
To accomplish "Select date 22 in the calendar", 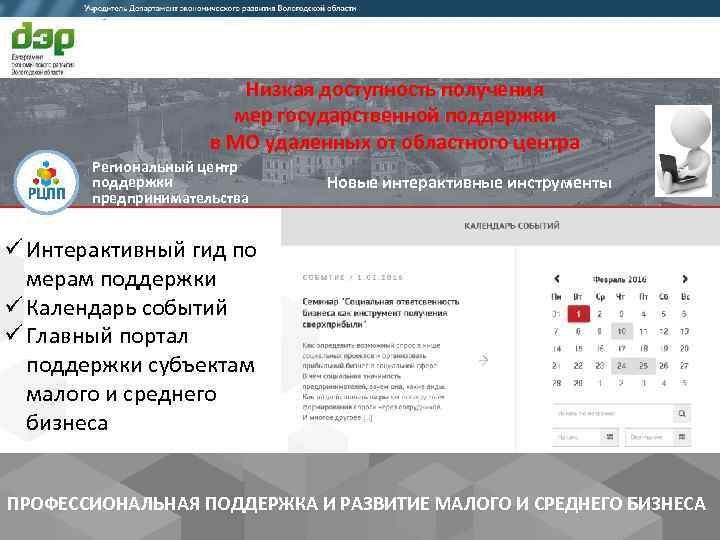I will pyautogui.click(x=578, y=366).
